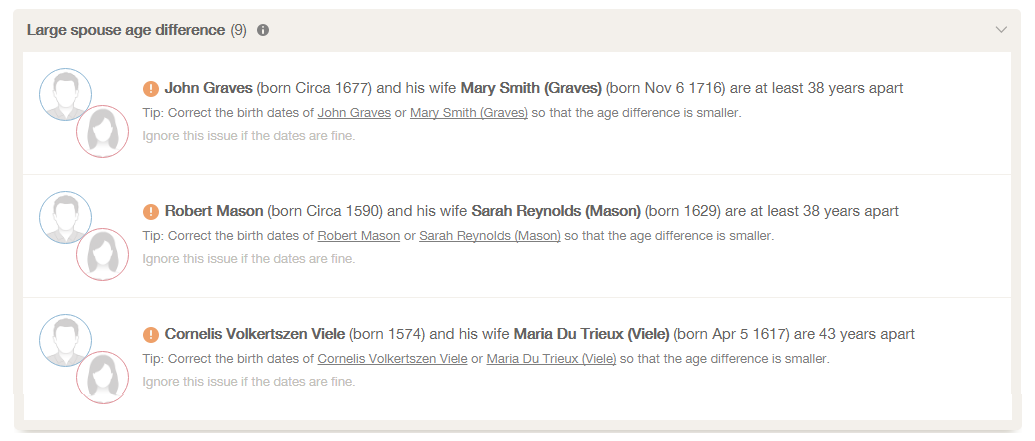Open Mary Smith's female avatar icon
1035x441 pixels.
[102, 131]
